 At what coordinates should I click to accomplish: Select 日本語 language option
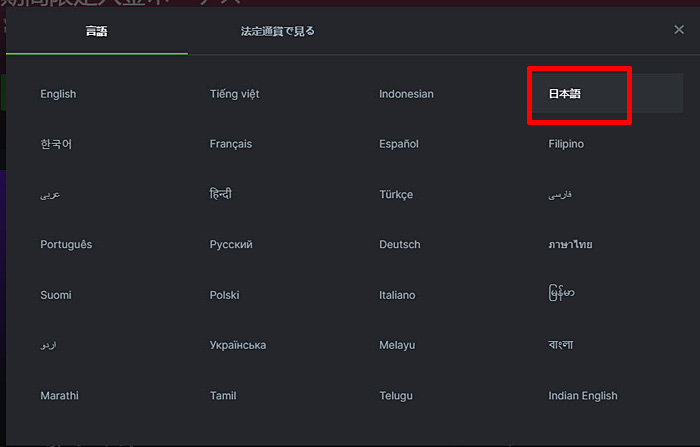(565, 94)
